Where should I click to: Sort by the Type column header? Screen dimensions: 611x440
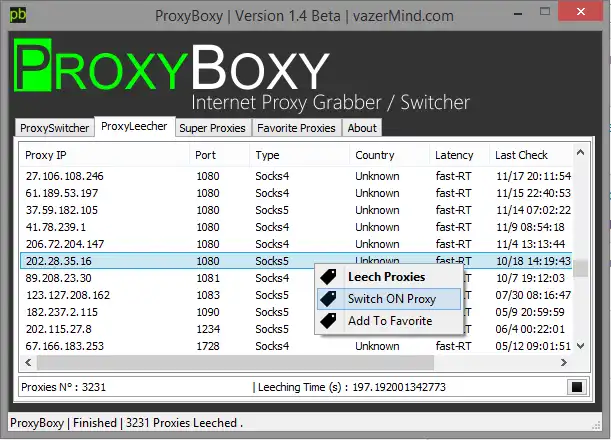click(299, 155)
